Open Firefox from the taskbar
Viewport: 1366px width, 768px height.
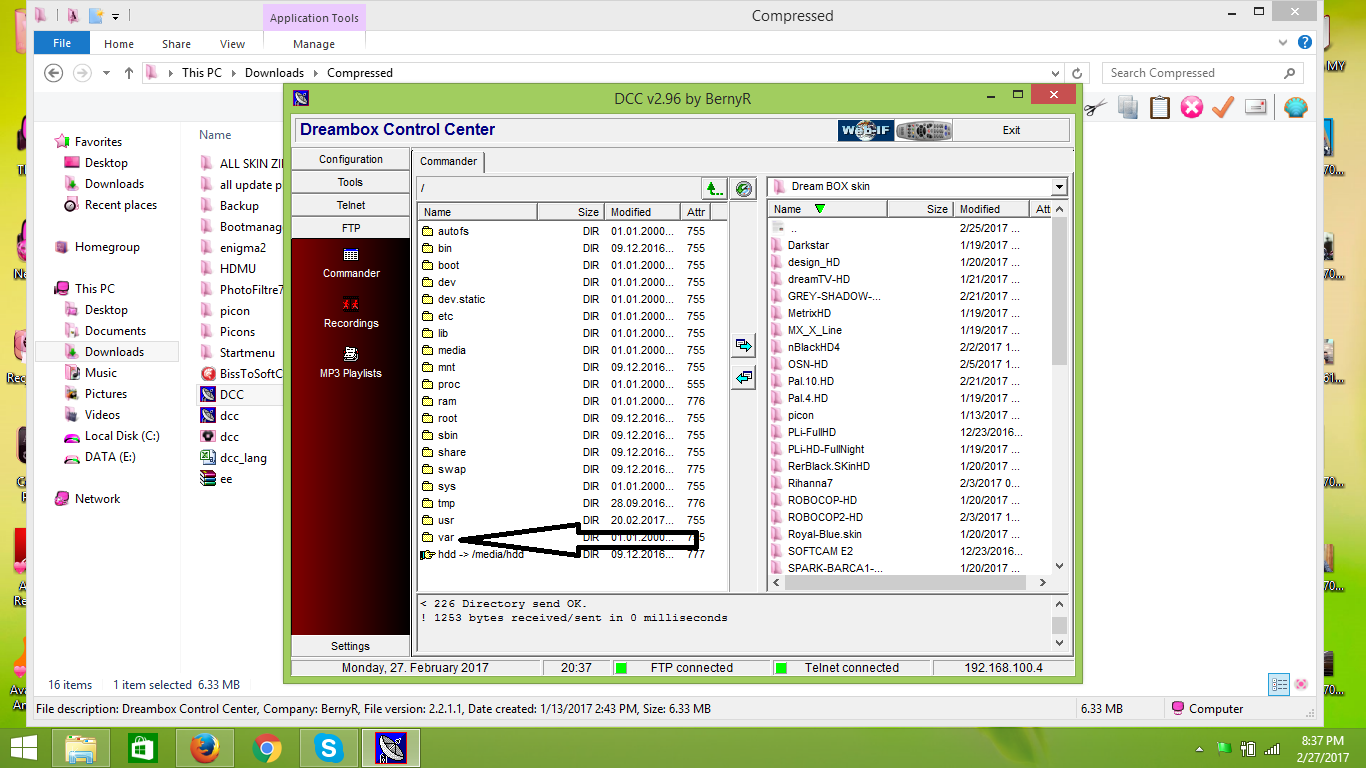point(204,748)
